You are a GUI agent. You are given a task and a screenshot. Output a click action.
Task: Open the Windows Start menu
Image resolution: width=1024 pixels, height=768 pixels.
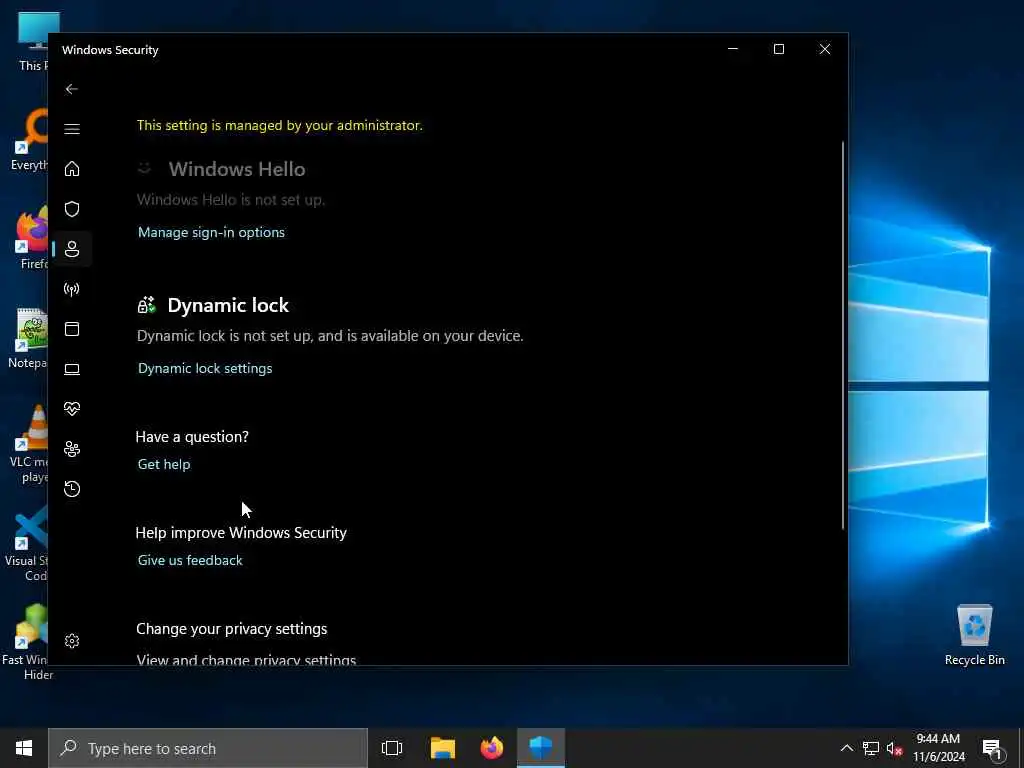24,748
